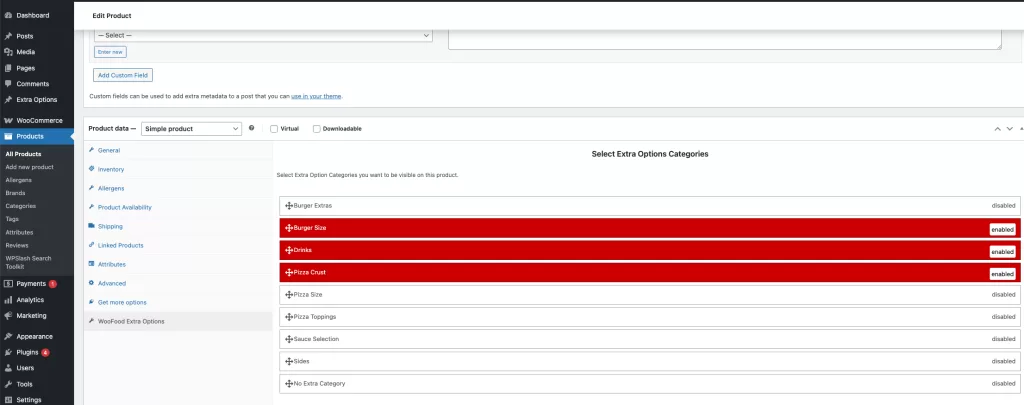Disable the Burger Size enabled toggle
Screen dimensions: 1024x405
click(1002, 229)
